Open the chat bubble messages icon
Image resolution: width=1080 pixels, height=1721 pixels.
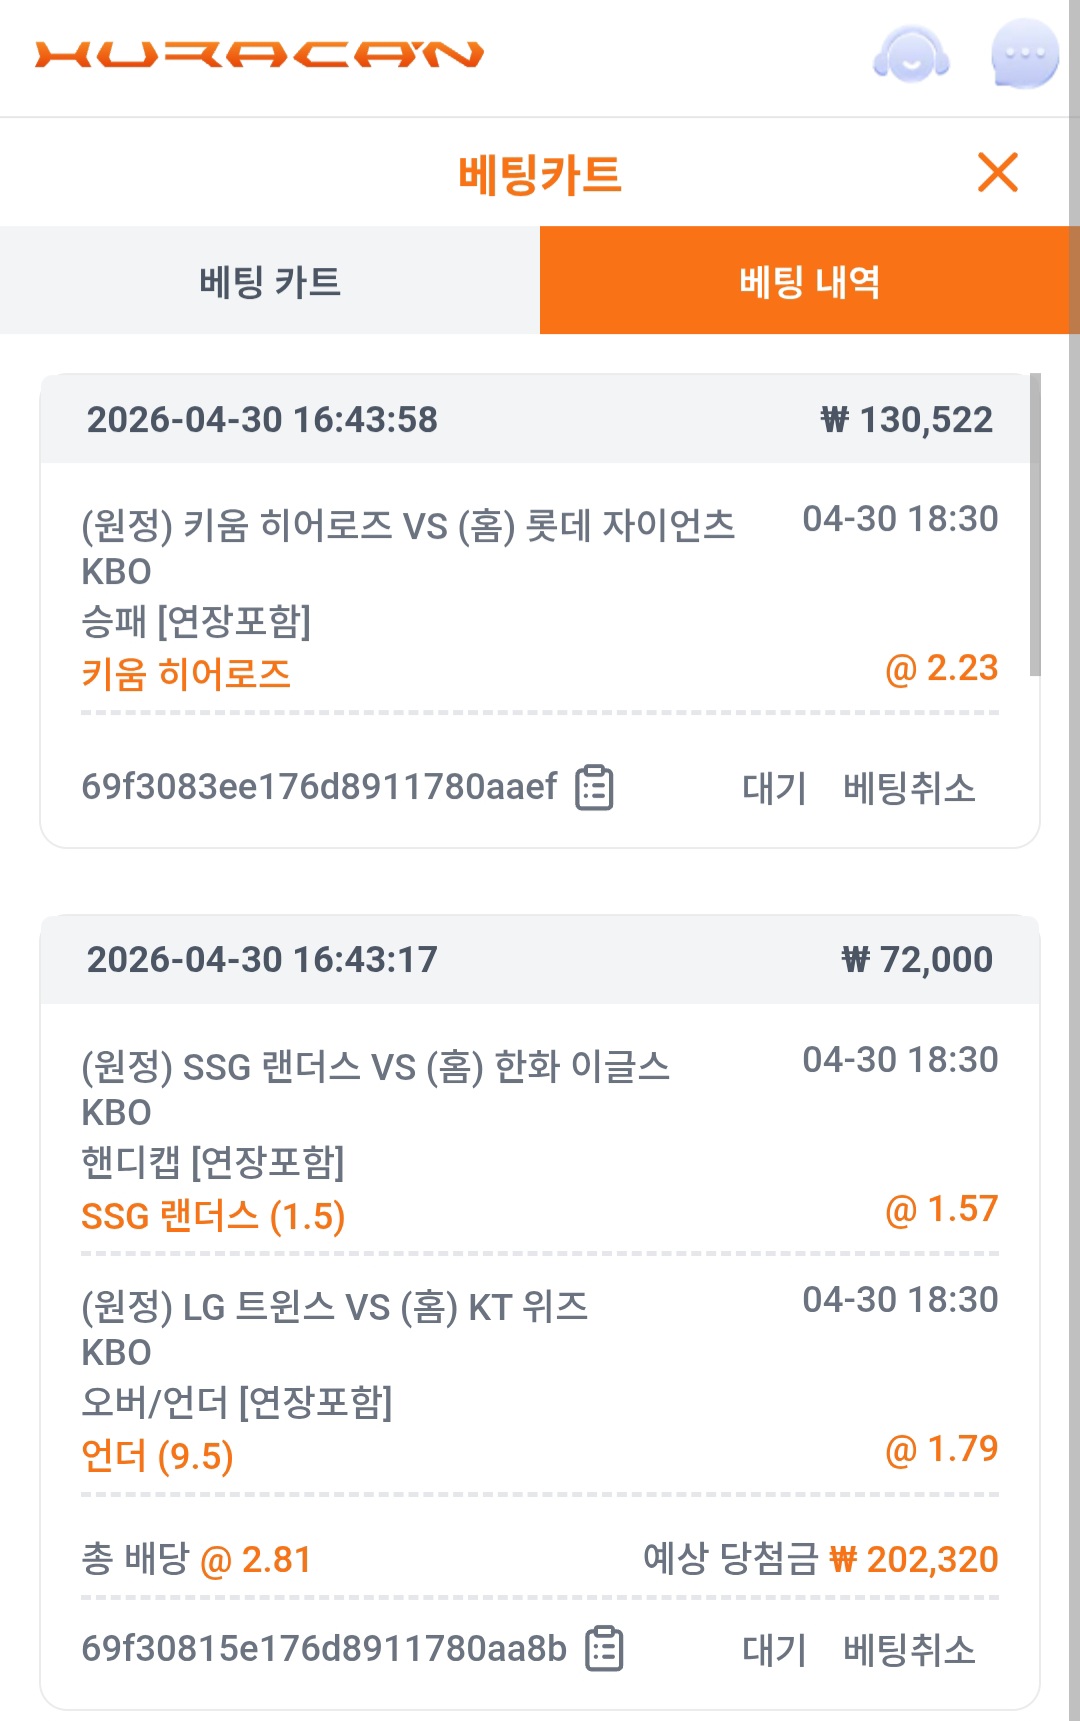pyautogui.click(x=1024, y=54)
